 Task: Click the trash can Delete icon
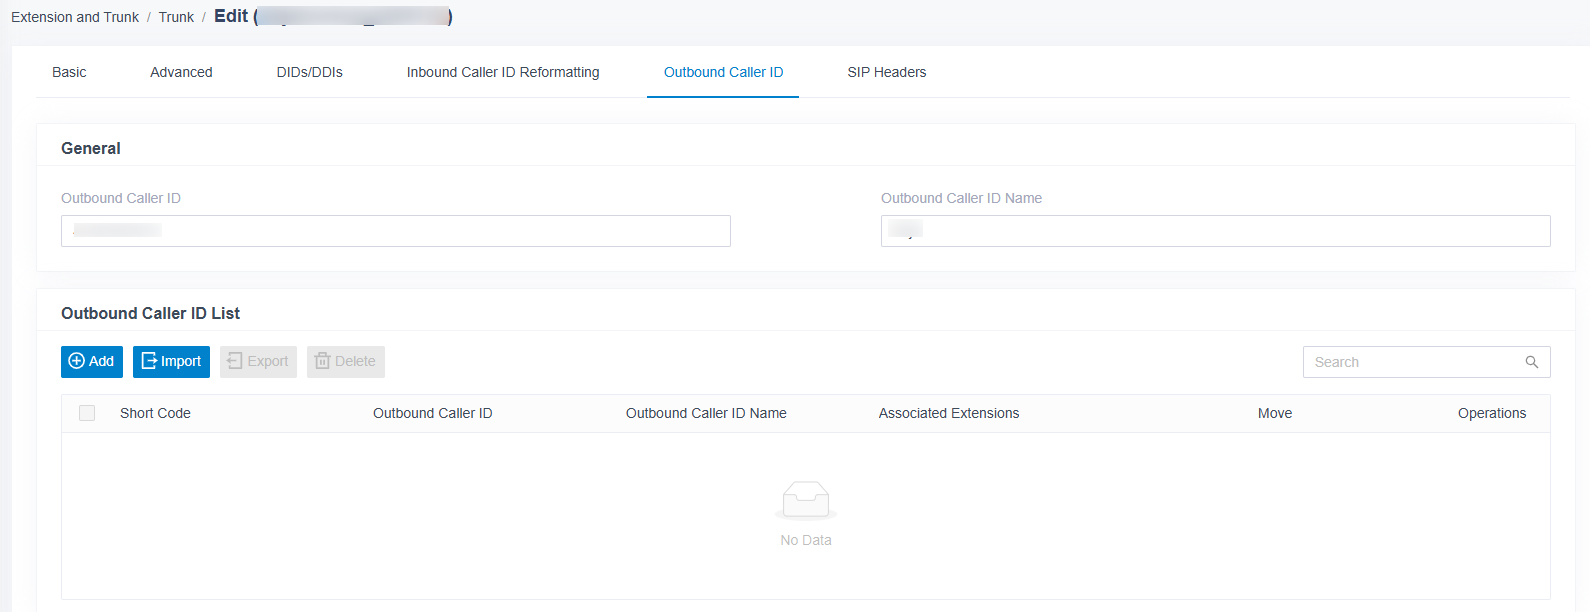322,361
